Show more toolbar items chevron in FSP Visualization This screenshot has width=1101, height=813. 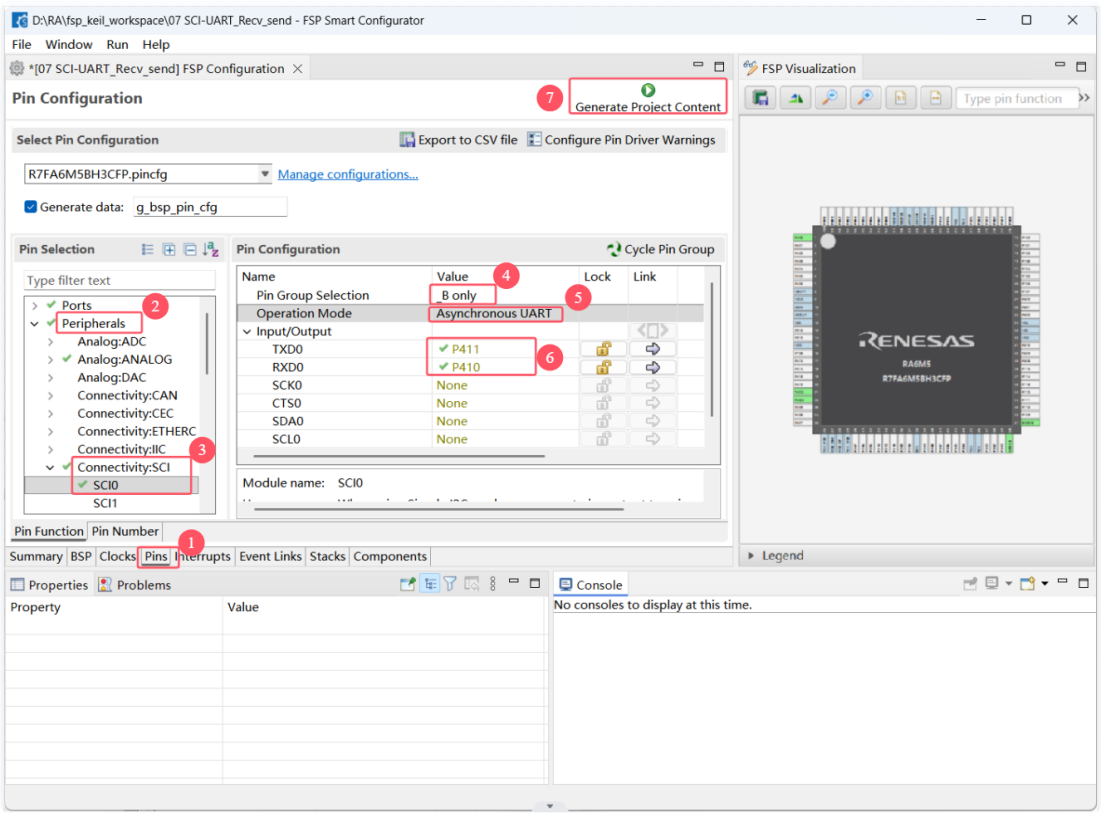point(1084,98)
